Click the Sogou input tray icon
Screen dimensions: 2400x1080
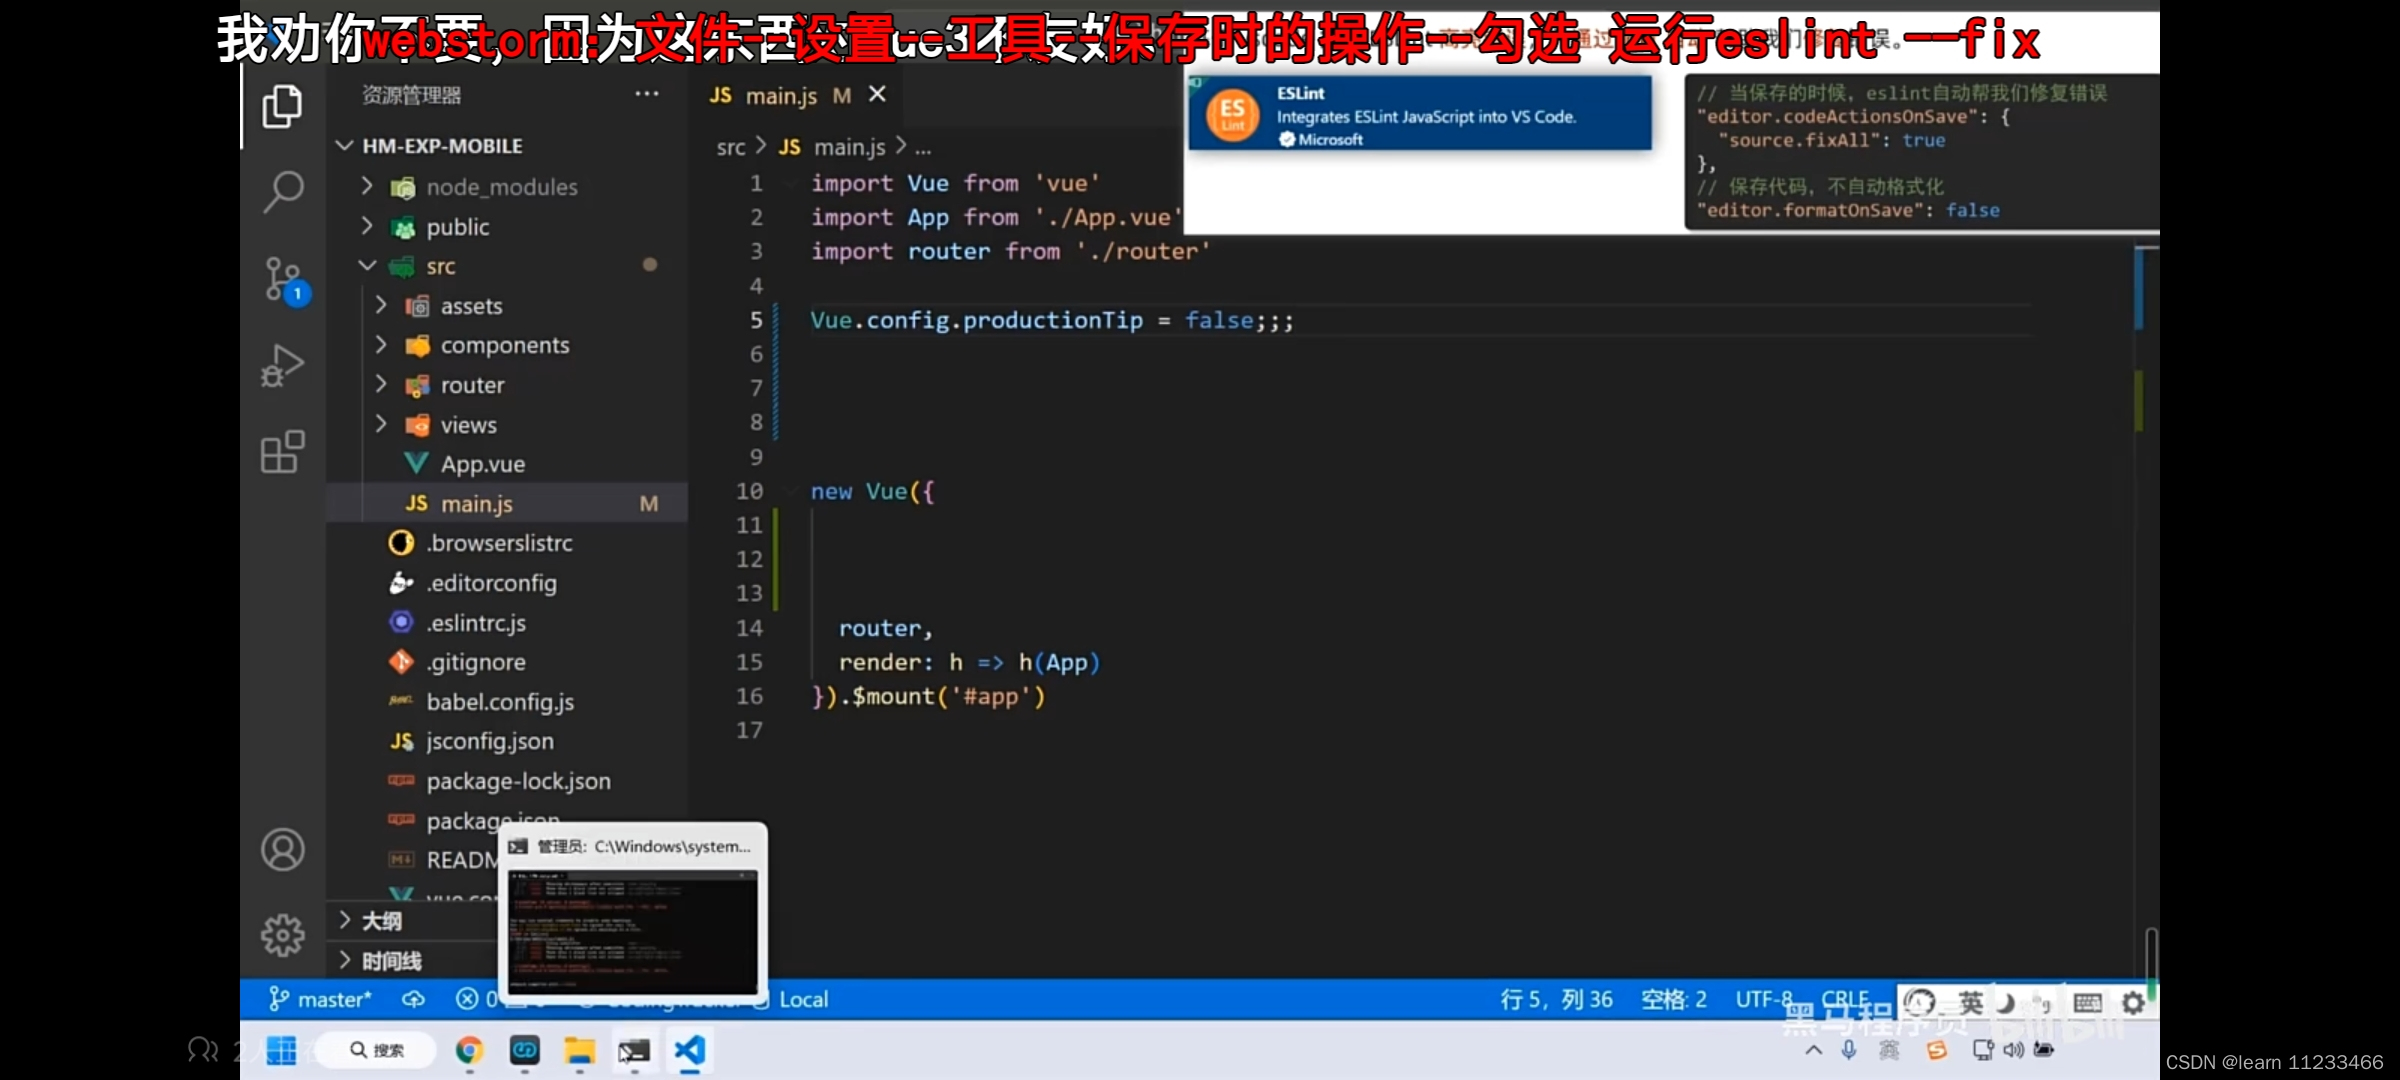point(1937,1050)
